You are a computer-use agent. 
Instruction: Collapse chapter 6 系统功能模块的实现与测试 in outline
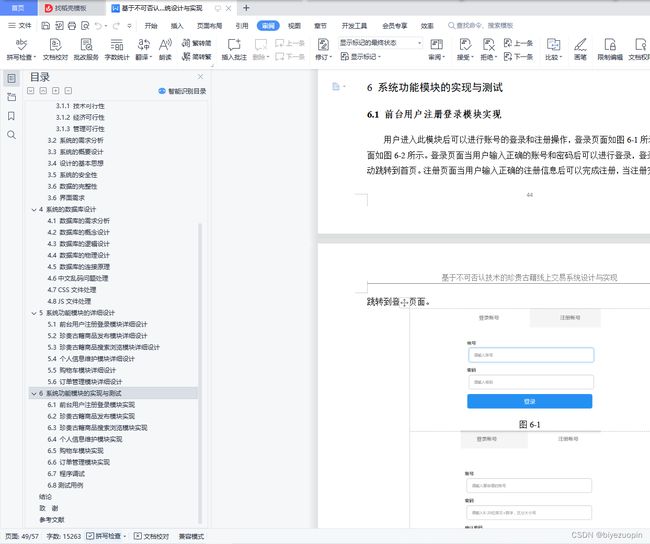[x=34, y=393]
